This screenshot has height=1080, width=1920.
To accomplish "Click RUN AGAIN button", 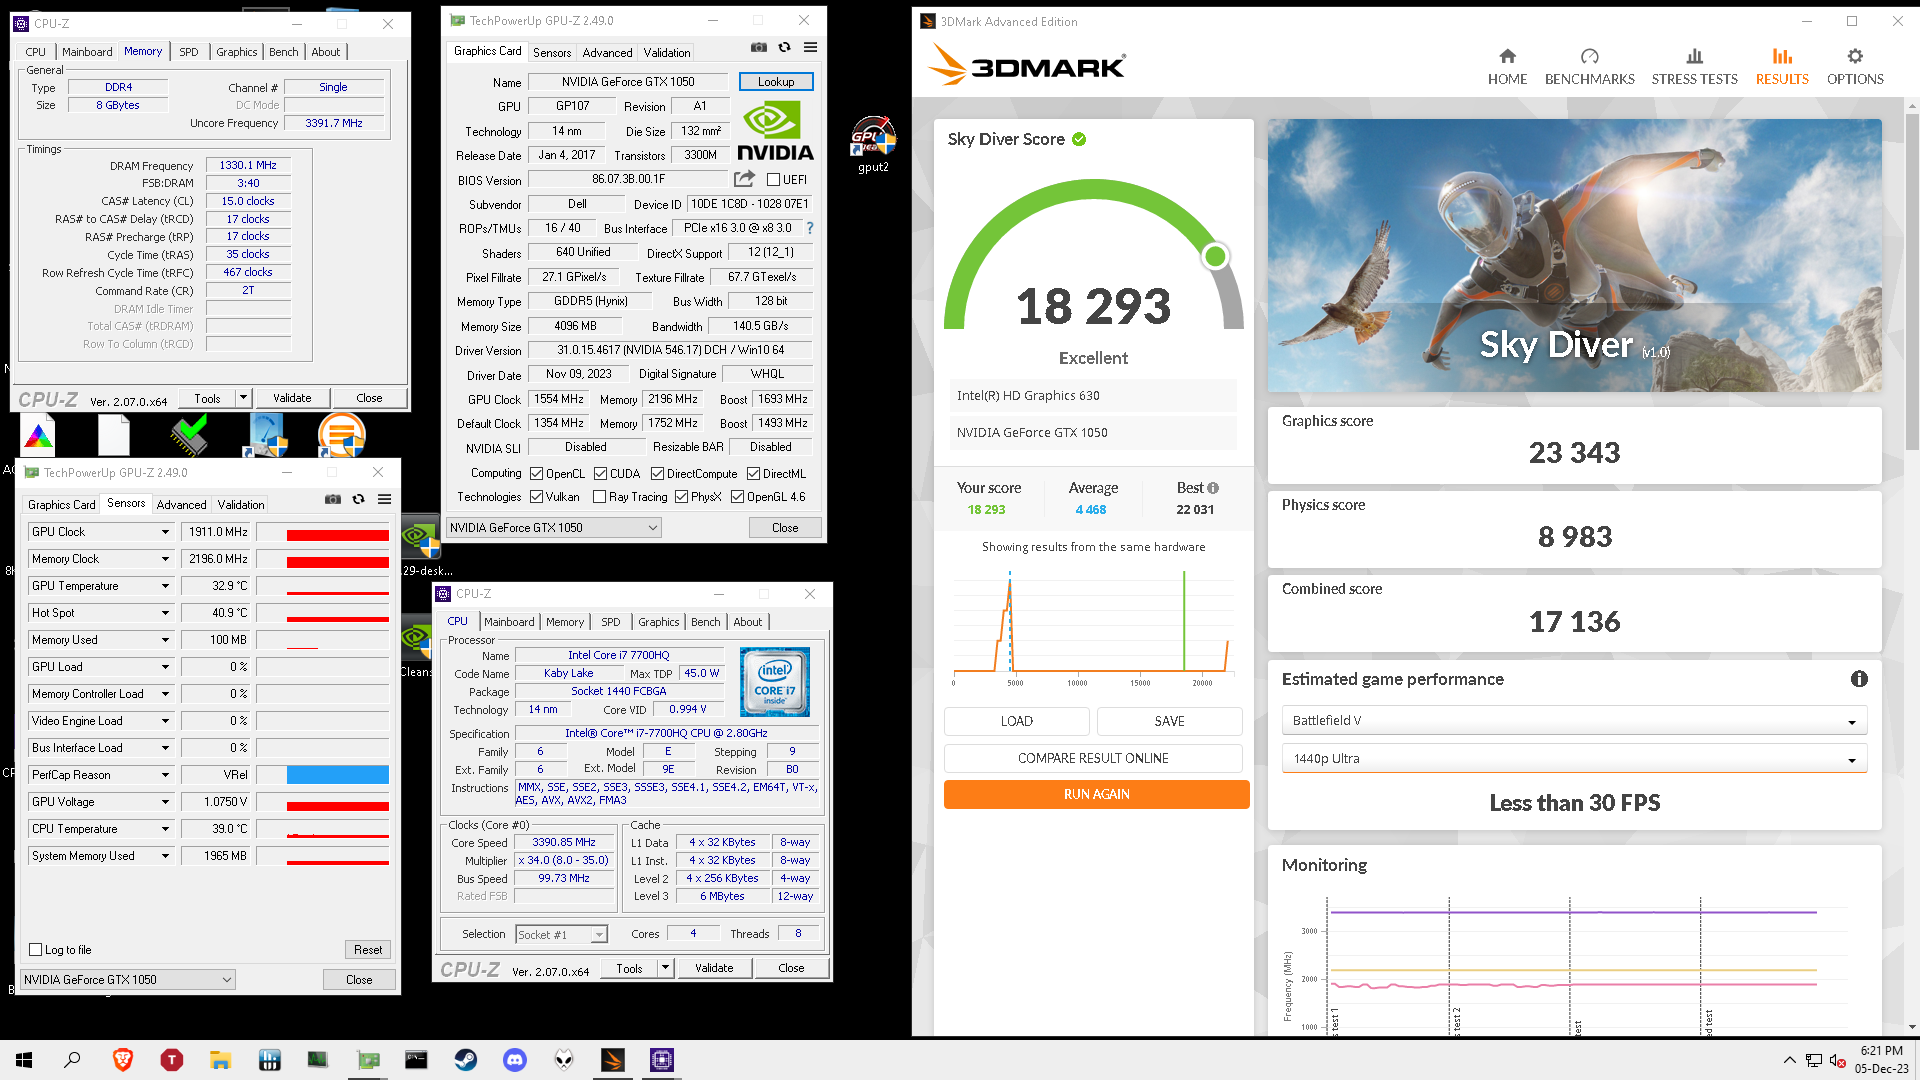I will click(x=1096, y=795).
